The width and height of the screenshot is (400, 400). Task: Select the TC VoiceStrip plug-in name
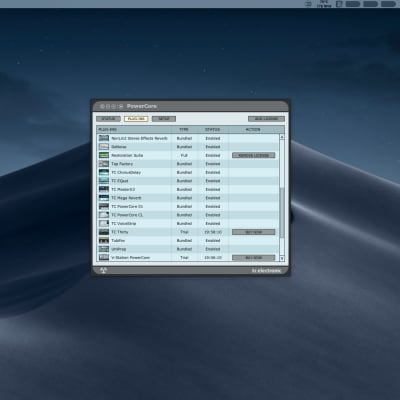(x=124, y=223)
